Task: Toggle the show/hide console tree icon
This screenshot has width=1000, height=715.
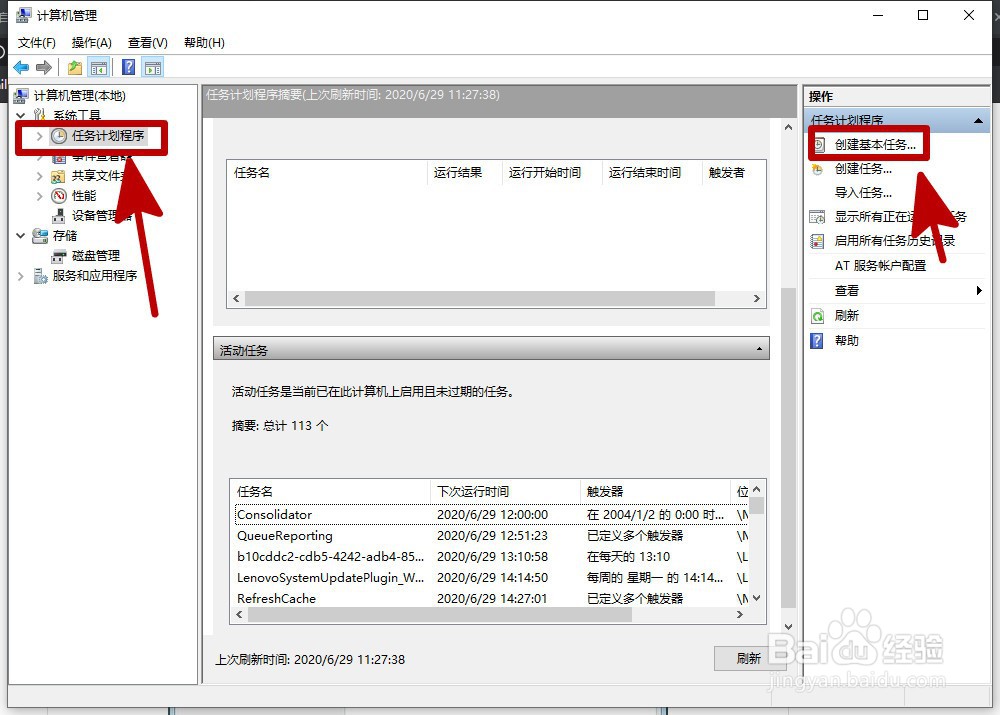Action: [x=98, y=66]
